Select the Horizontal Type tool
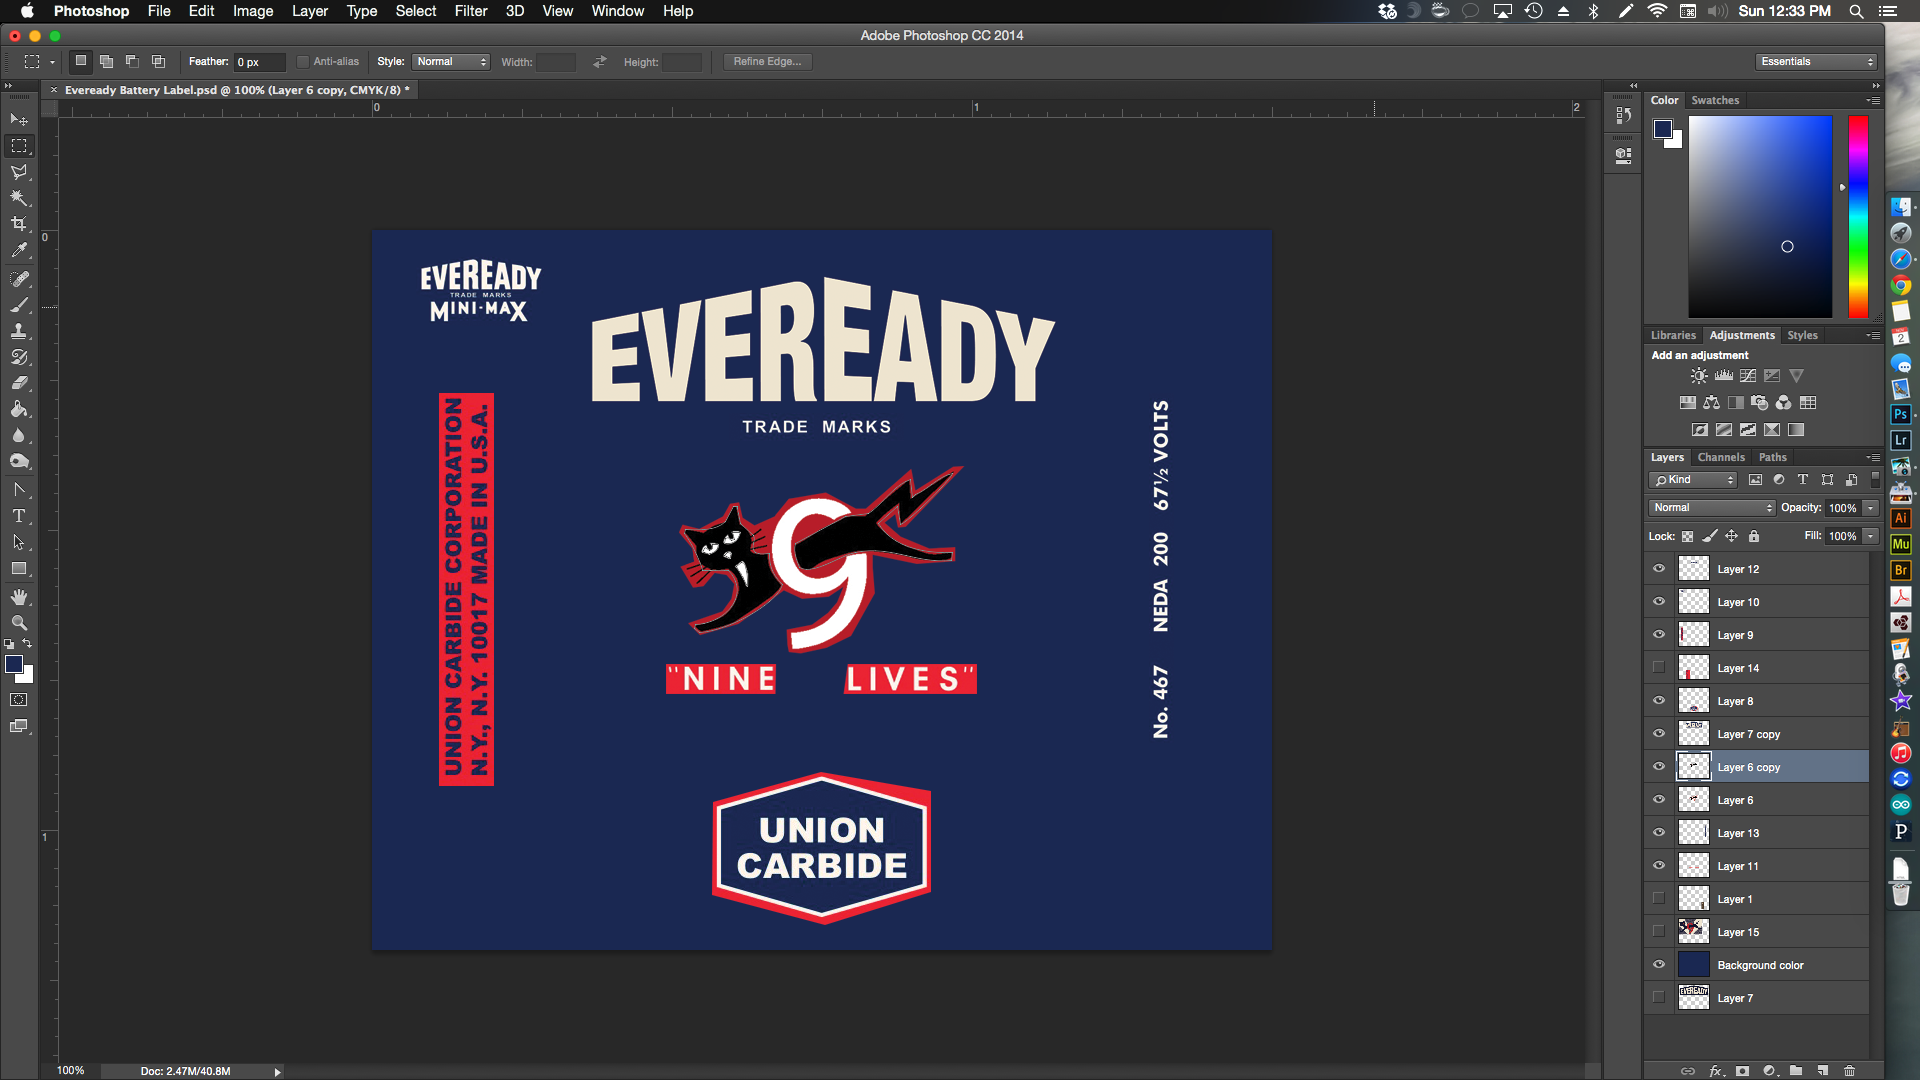Viewport: 1920px width, 1080px height. click(x=19, y=516)
